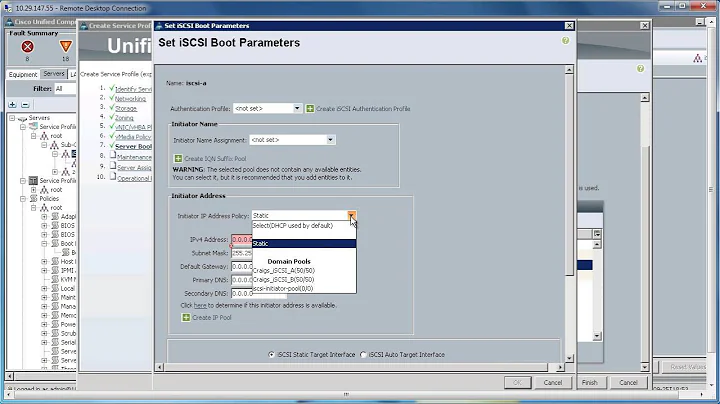This screenshot has width=720, height=404.
Task: Choose Craigs_iSCSI_A(50/50) domain pool
Action: point(304,270)
